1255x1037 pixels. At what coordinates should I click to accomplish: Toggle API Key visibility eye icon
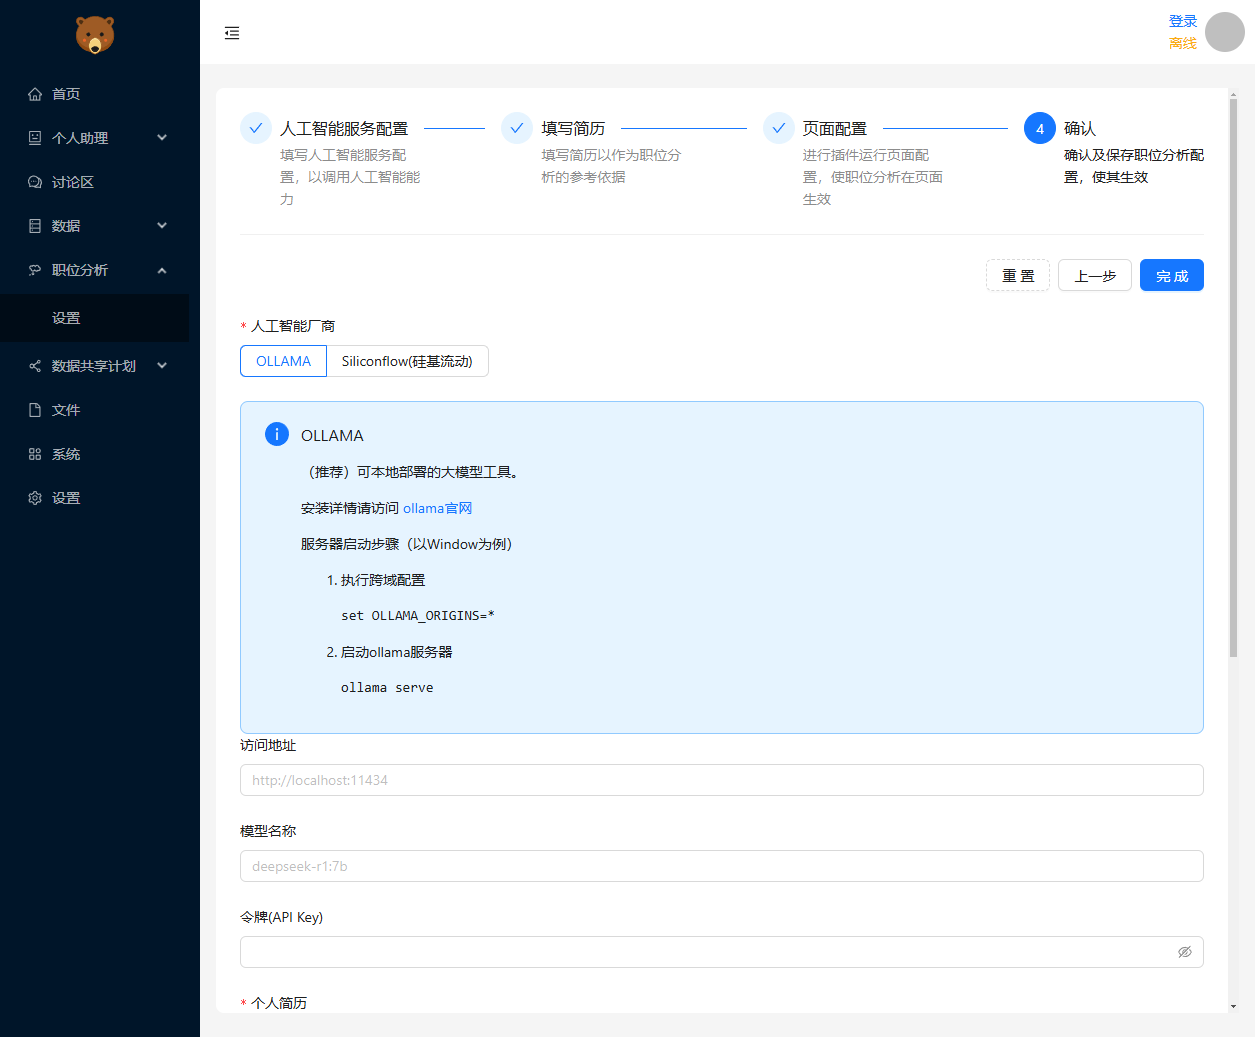[1185, 952]
